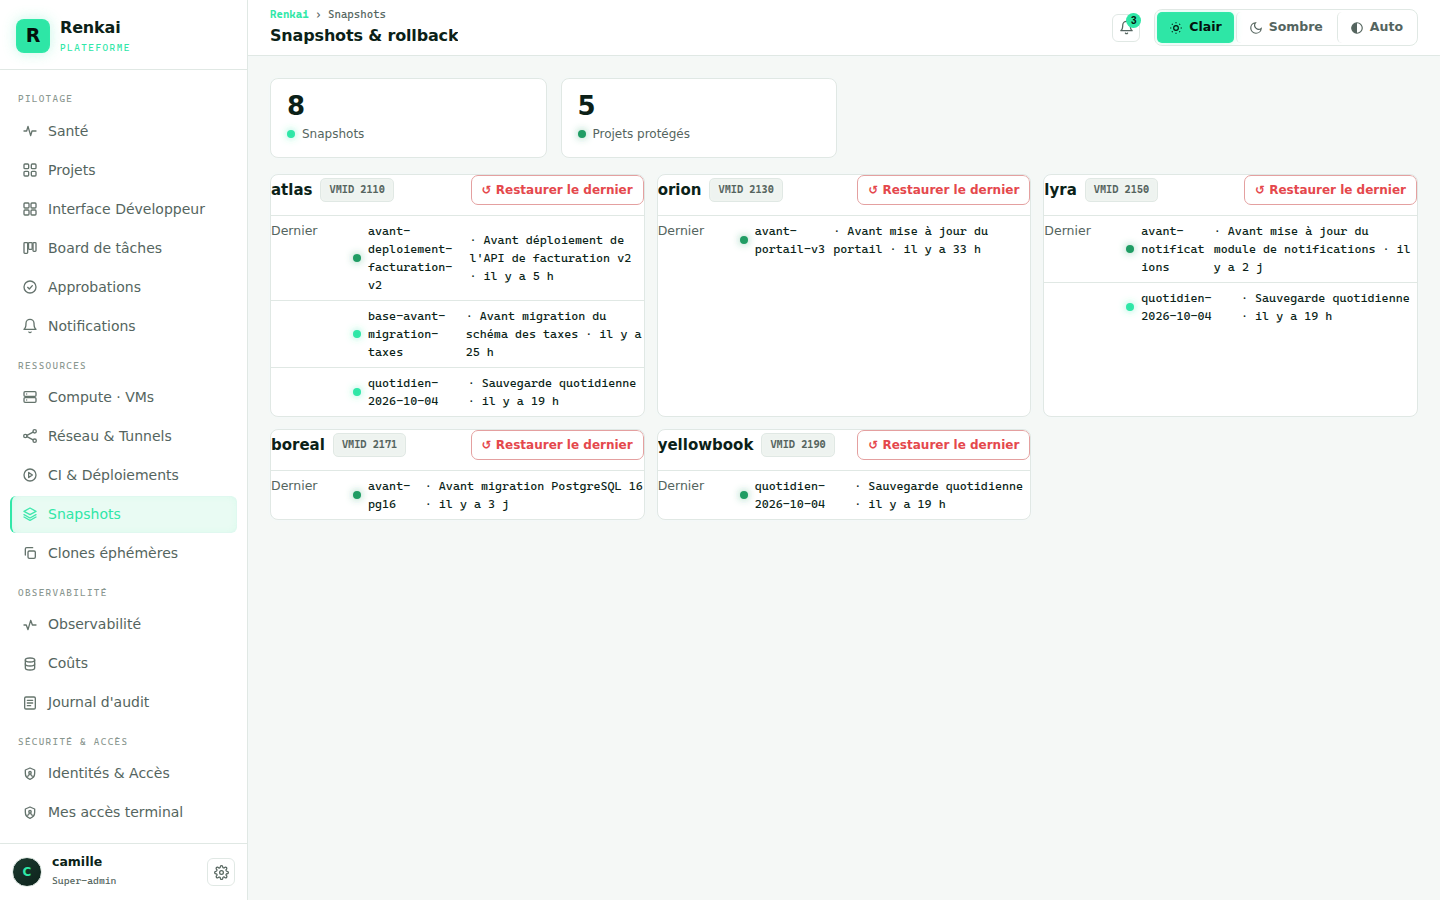The height and width of the screenshot is (900, 1440).
Task: Restore latest snapshot for atlas
Action: pos(557,190)
